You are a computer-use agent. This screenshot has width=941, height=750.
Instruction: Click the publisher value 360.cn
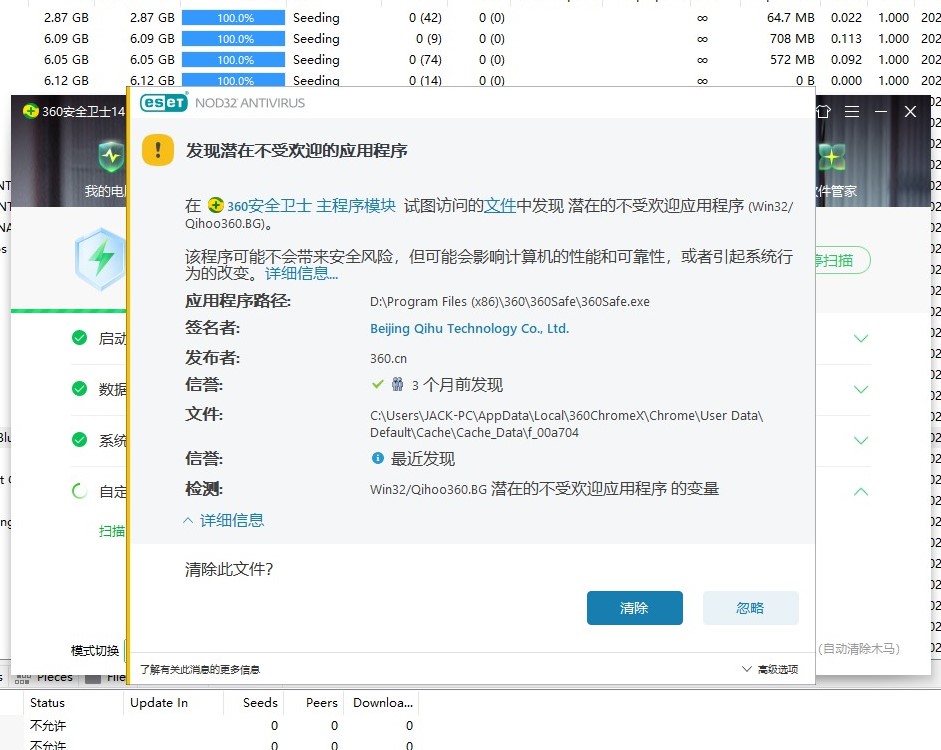point(388,358)
